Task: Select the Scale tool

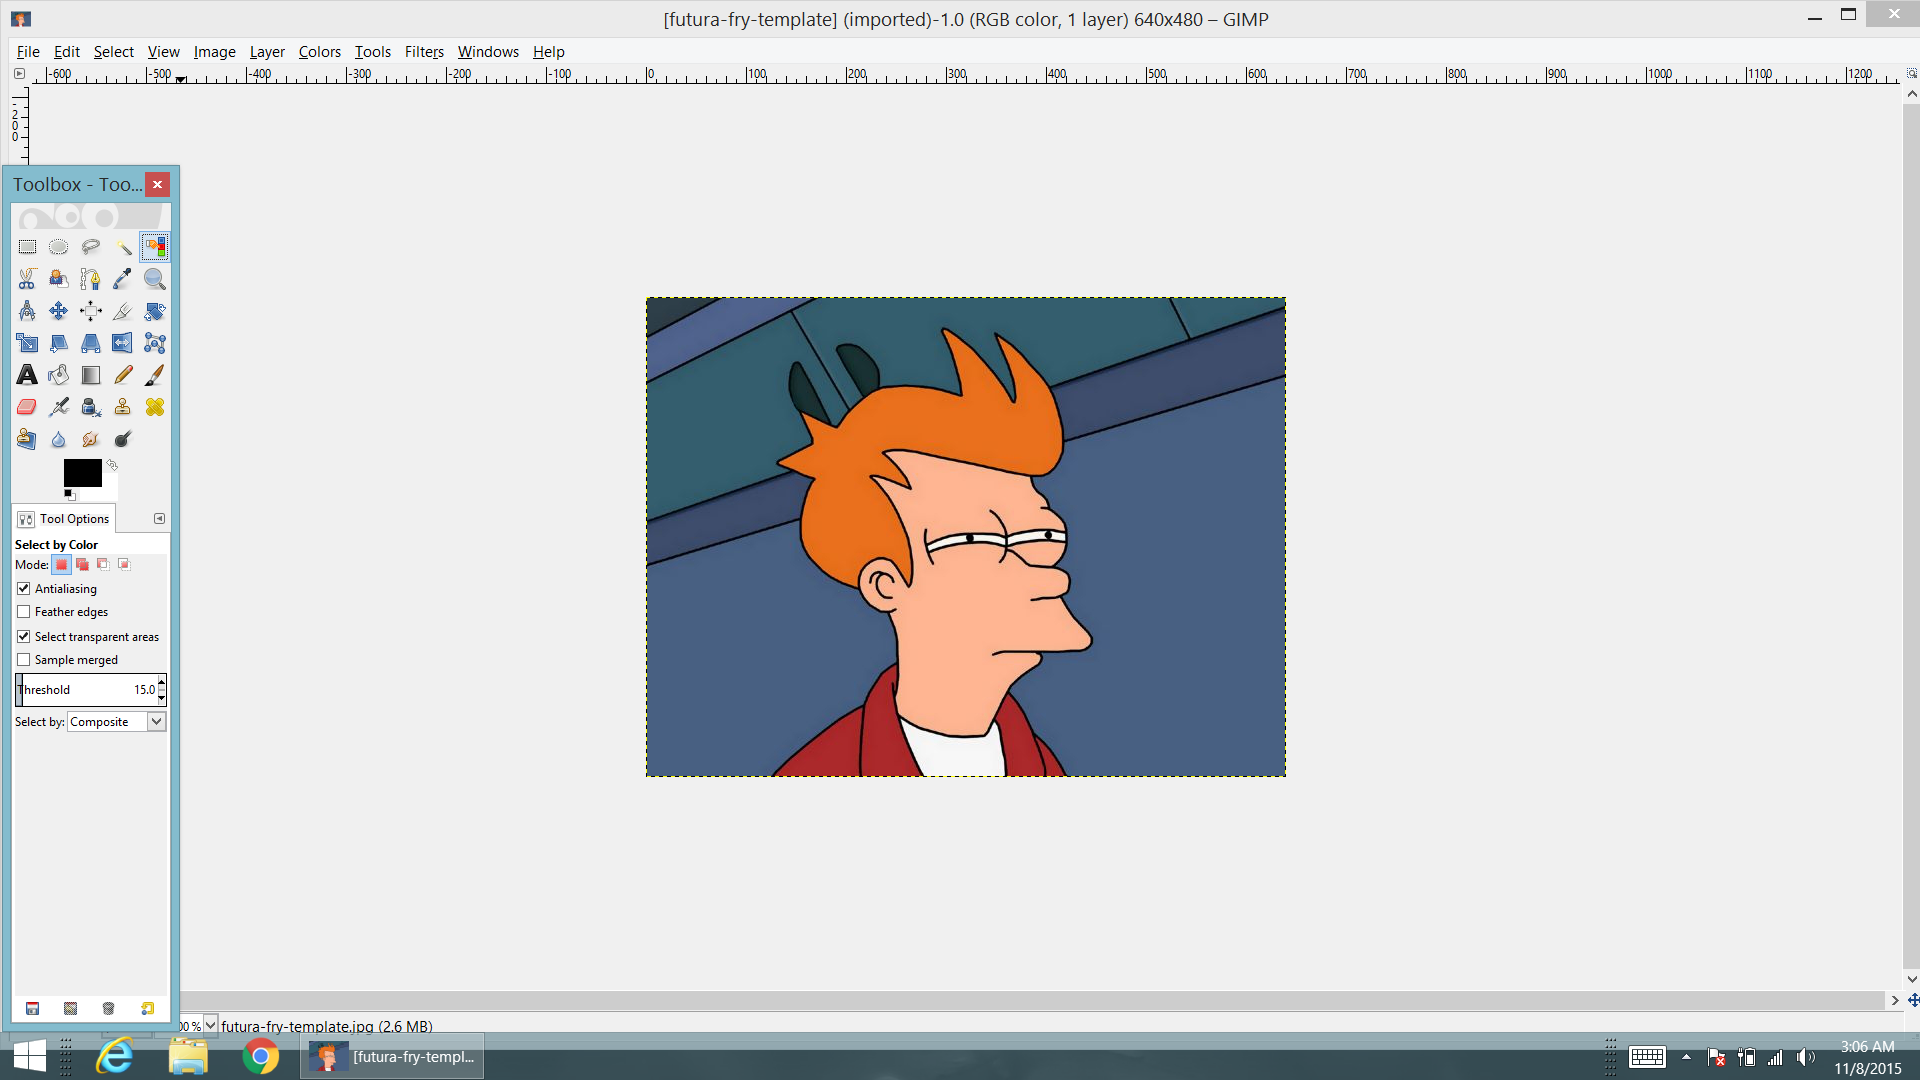Action: coord(27,343)
